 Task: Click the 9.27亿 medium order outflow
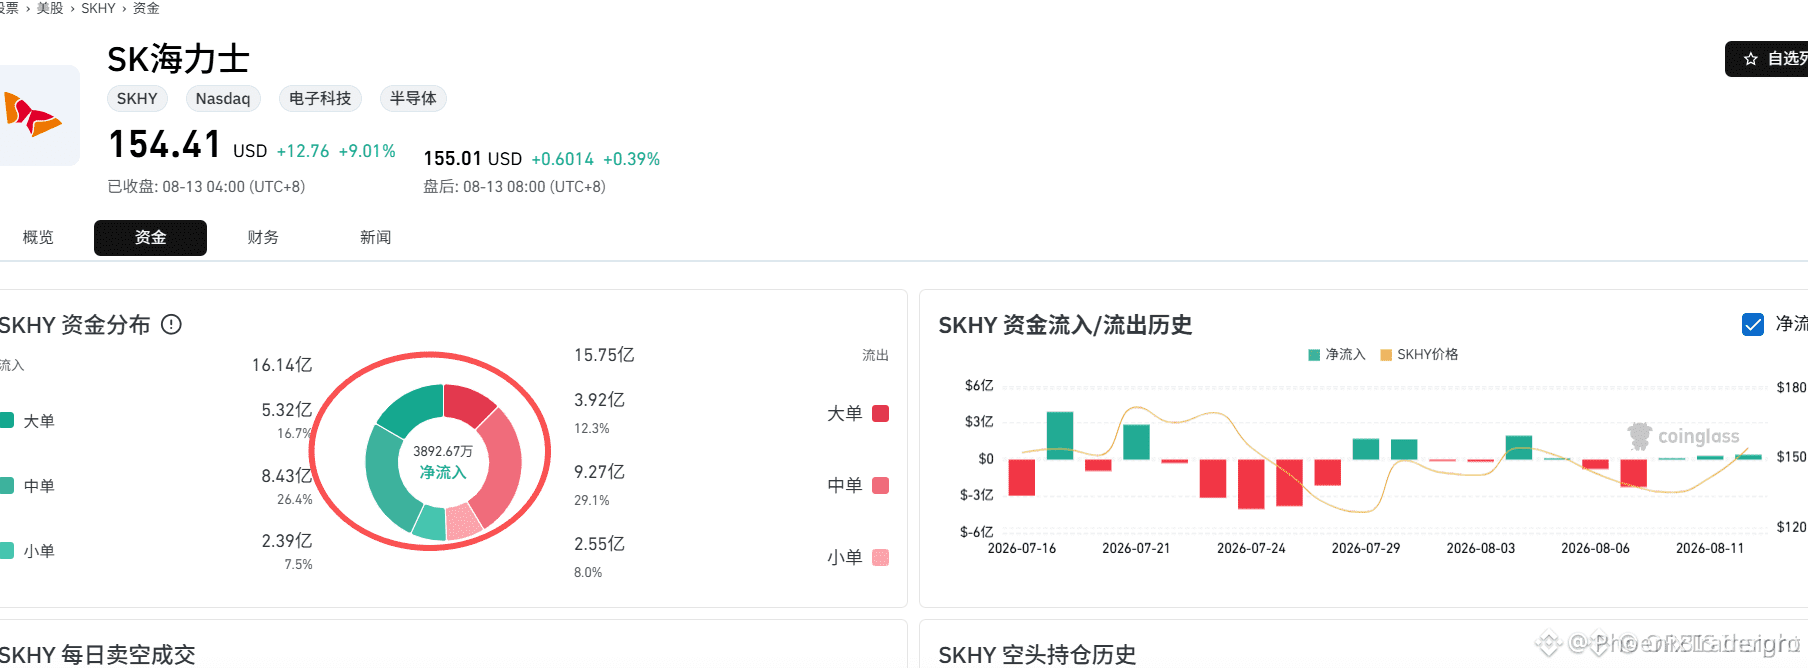point(599,472)
